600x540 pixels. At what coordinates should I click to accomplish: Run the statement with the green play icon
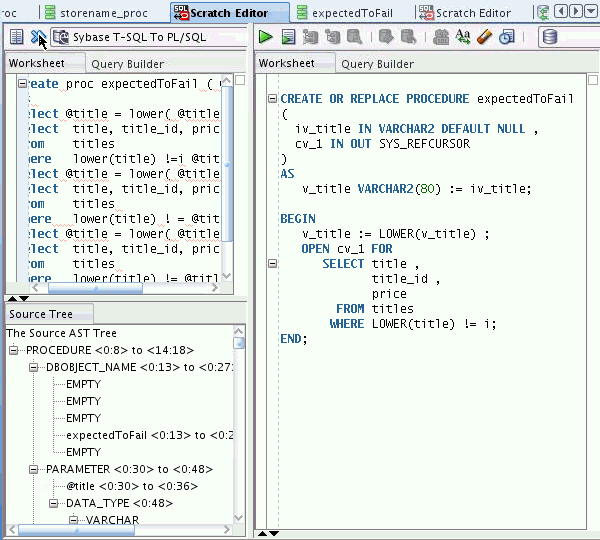coord(266,37)
